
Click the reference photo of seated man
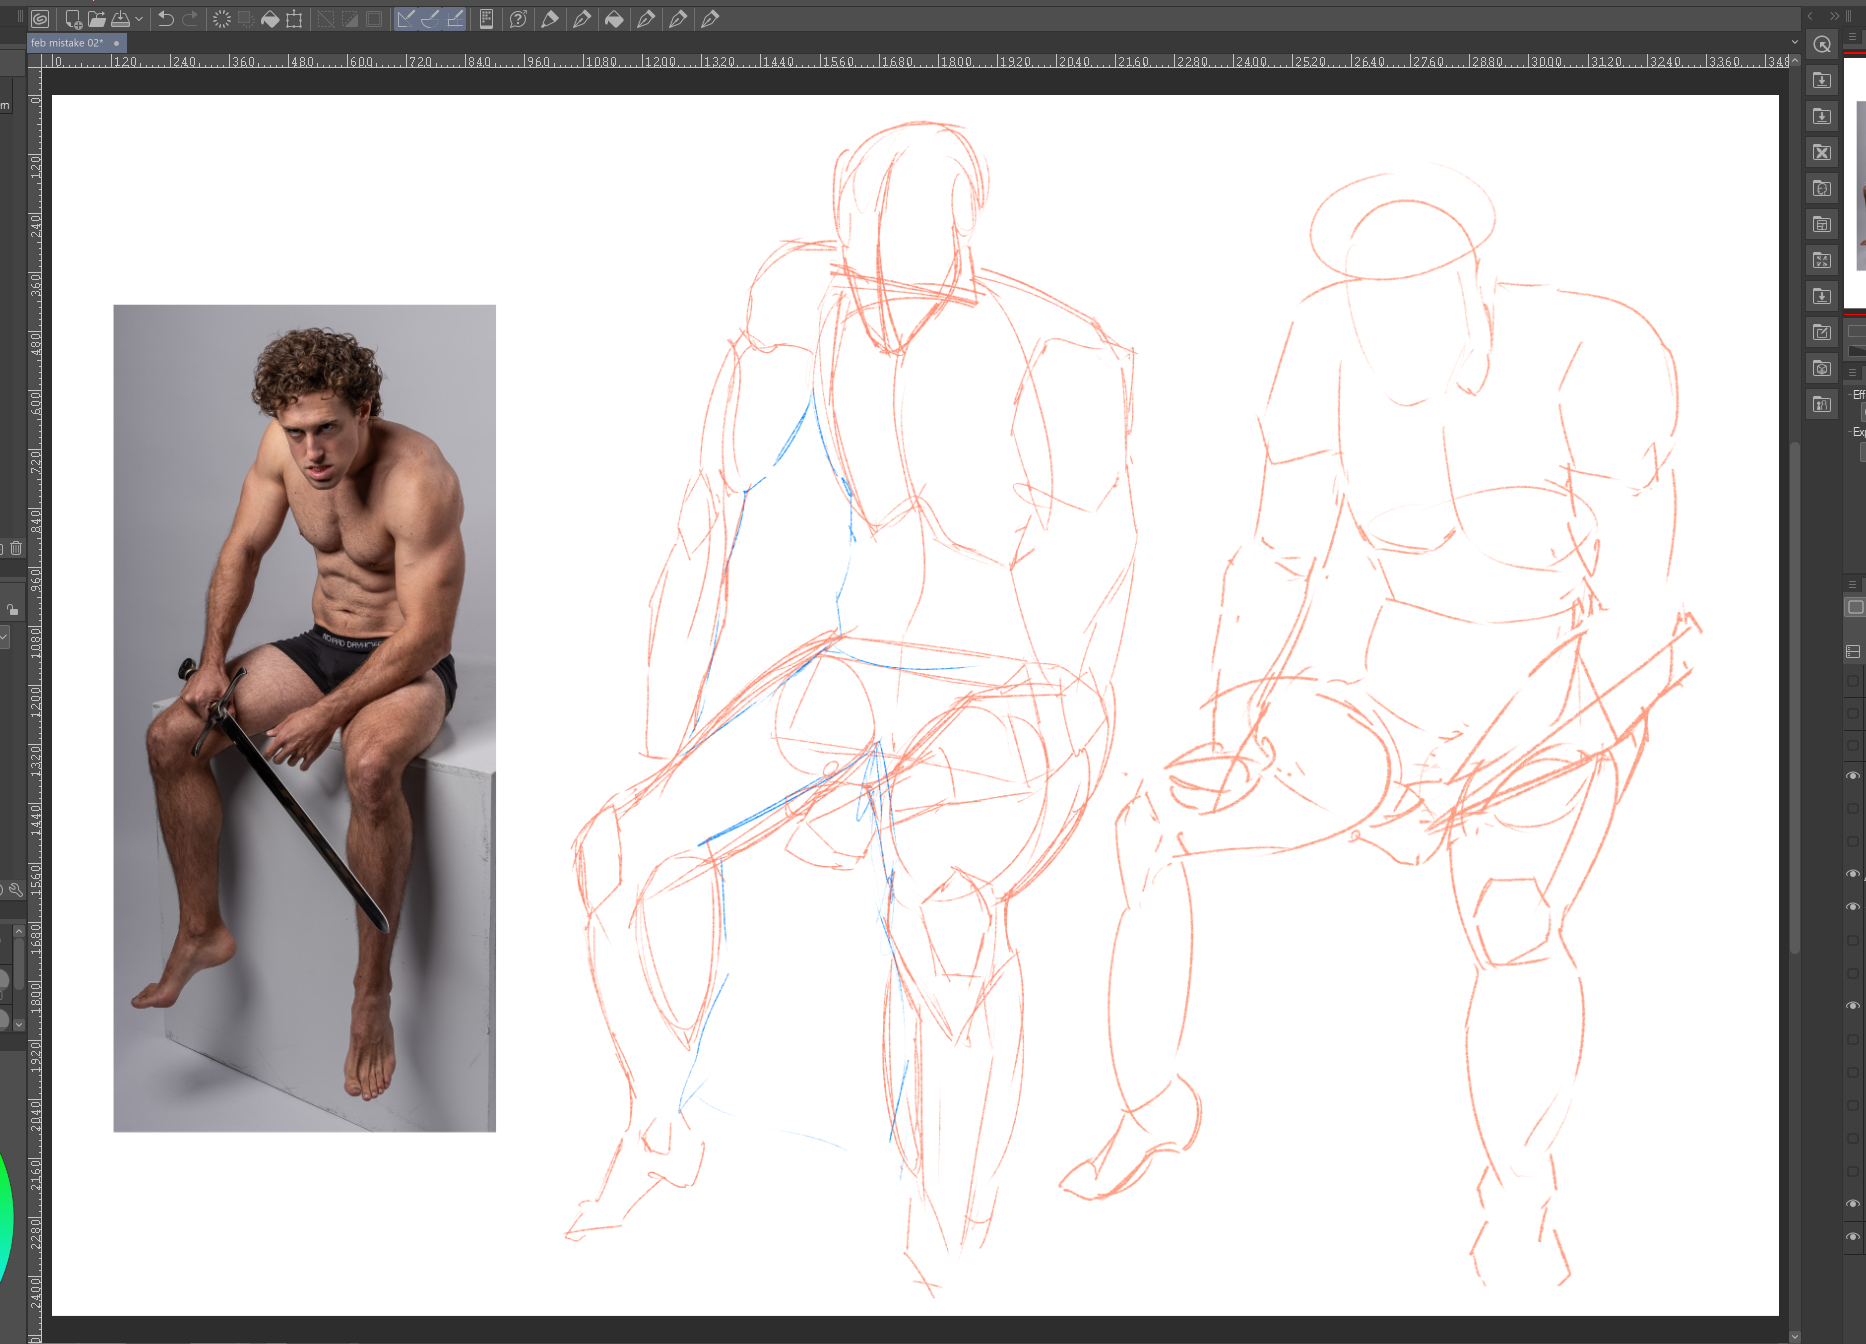pyautogui.click(x=304, y=718)
